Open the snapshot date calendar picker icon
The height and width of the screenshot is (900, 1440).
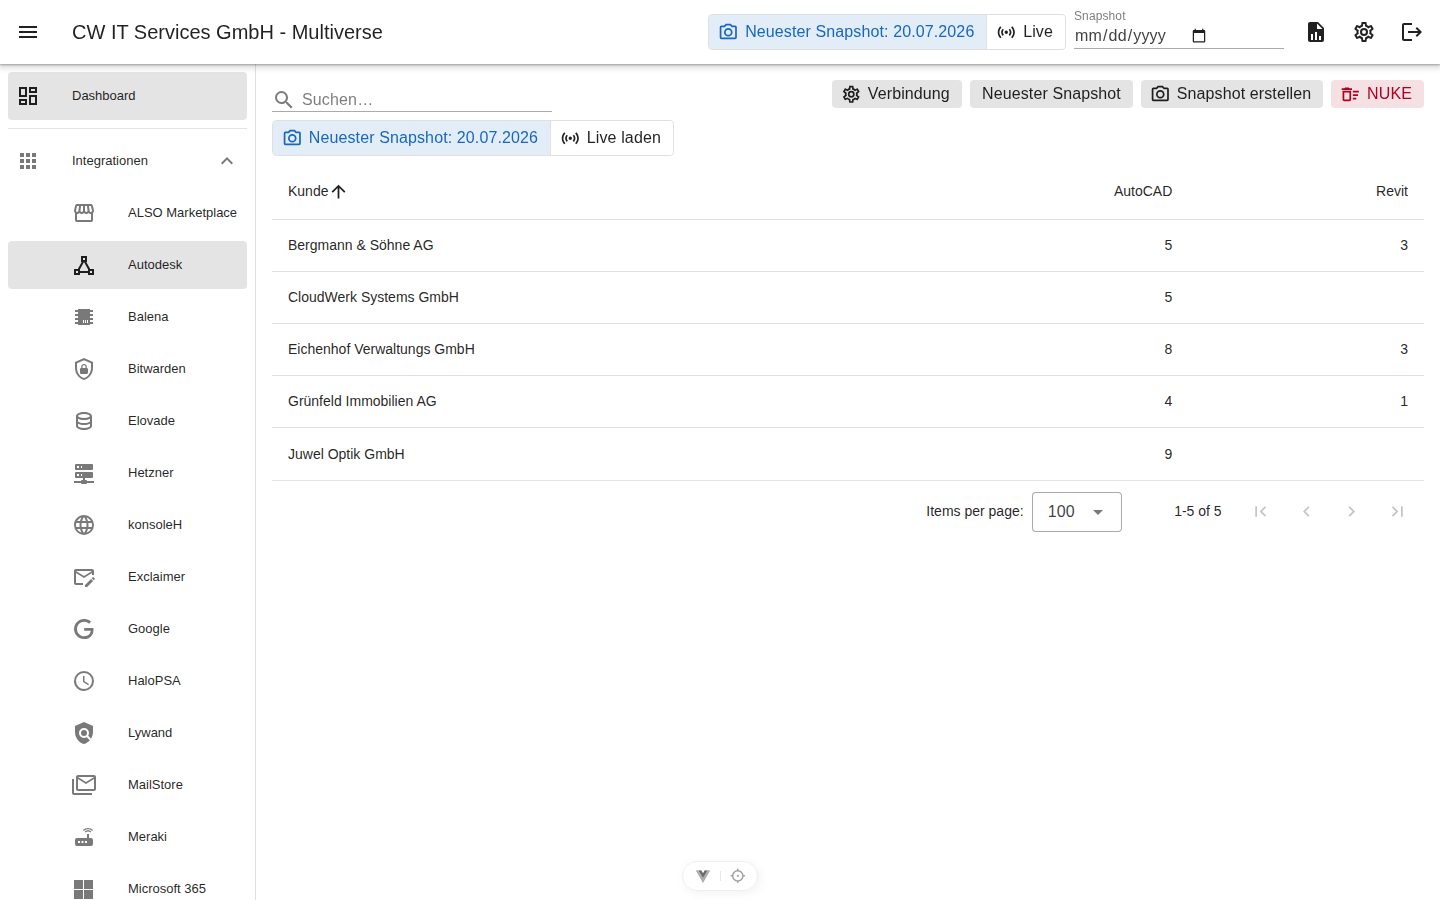pyautogui.click(x=1199, y=36)
